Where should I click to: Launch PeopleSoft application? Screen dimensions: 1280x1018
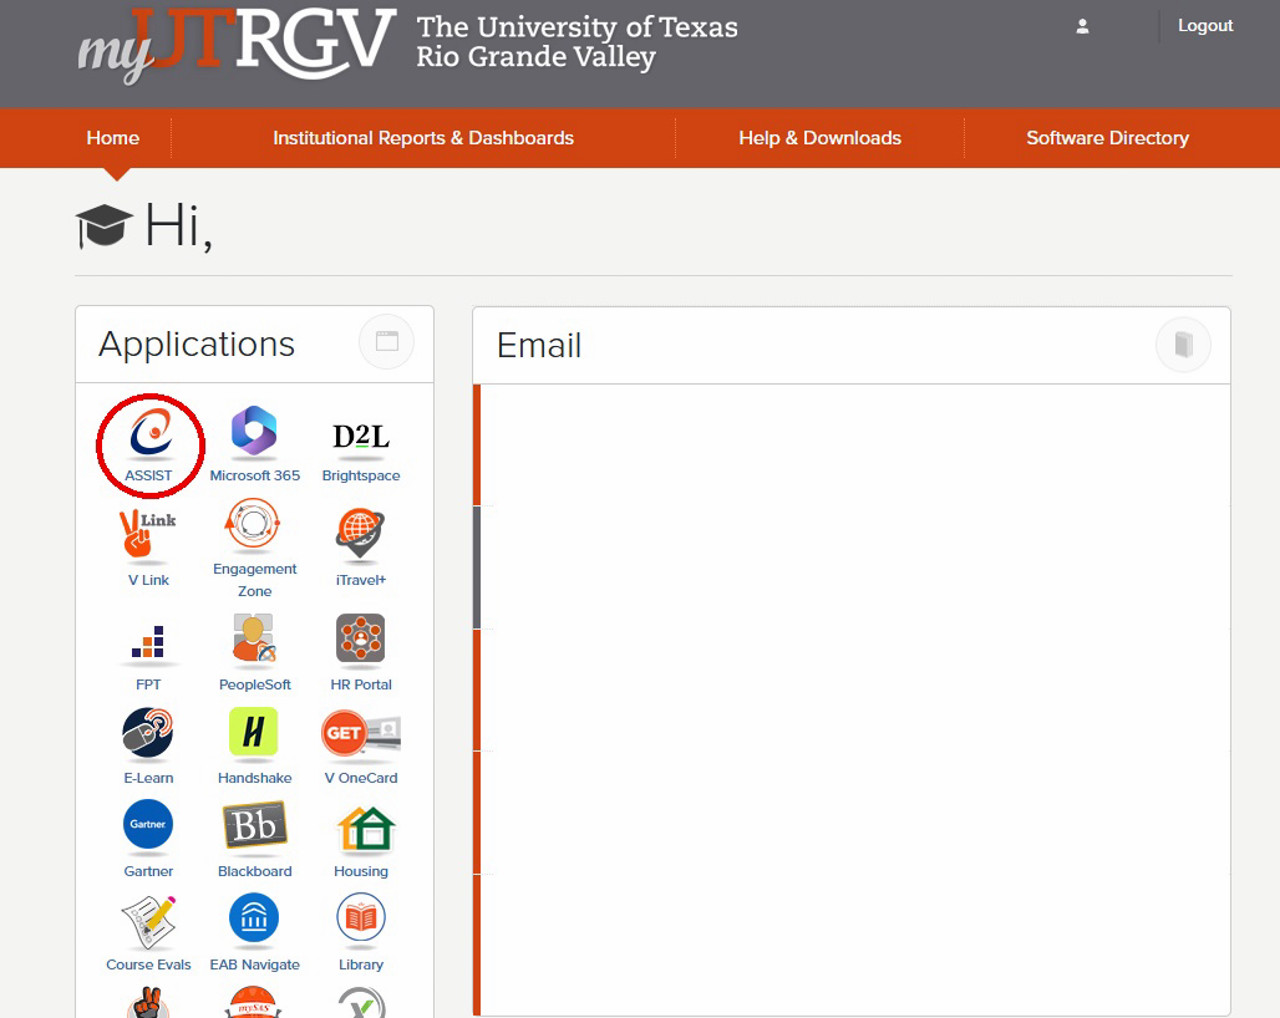pyautogui.click(x=254, y=638)
